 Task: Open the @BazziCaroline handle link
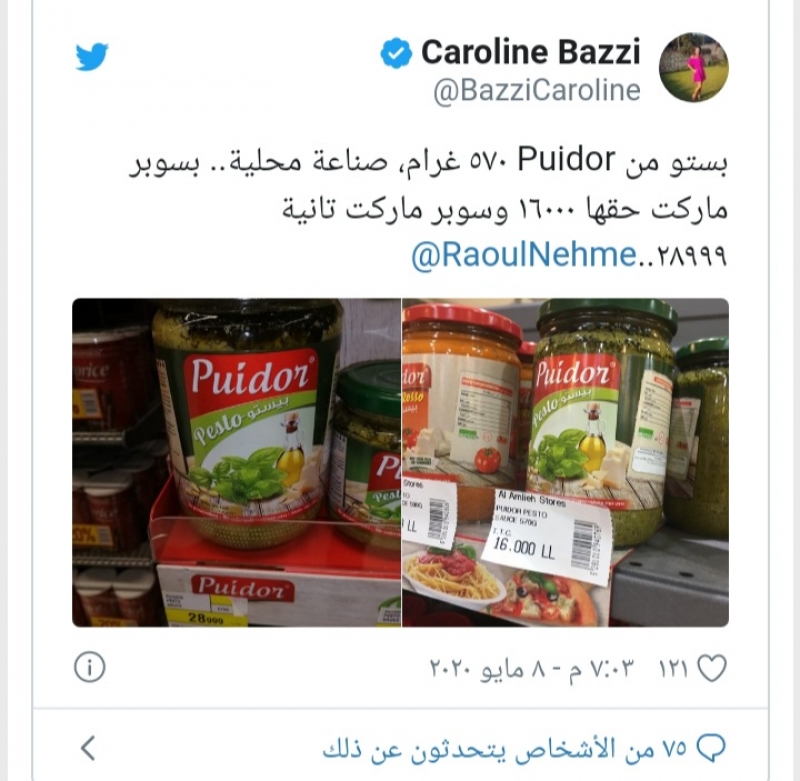(537, 90)
